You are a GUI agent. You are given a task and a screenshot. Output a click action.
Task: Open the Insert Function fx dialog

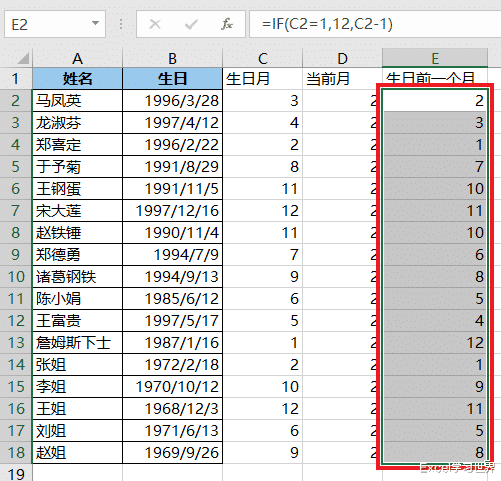pos(227,24)
